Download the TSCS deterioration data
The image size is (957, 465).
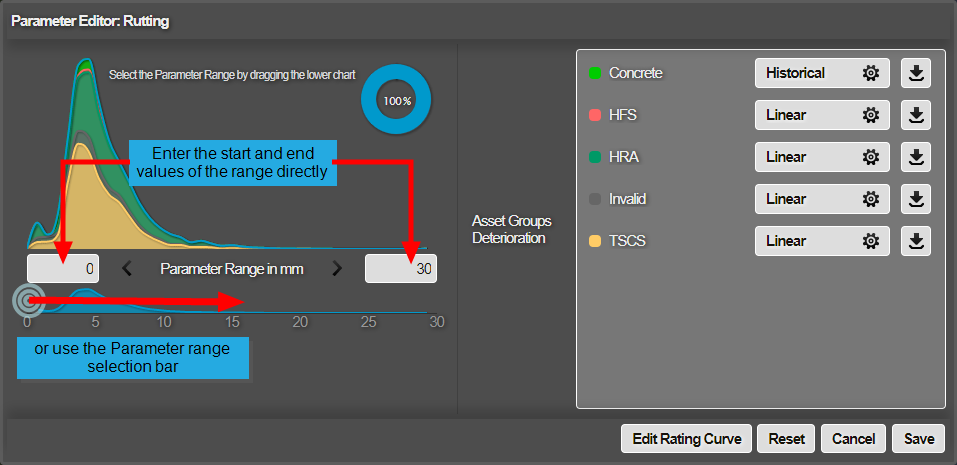(x=916, y=241)
